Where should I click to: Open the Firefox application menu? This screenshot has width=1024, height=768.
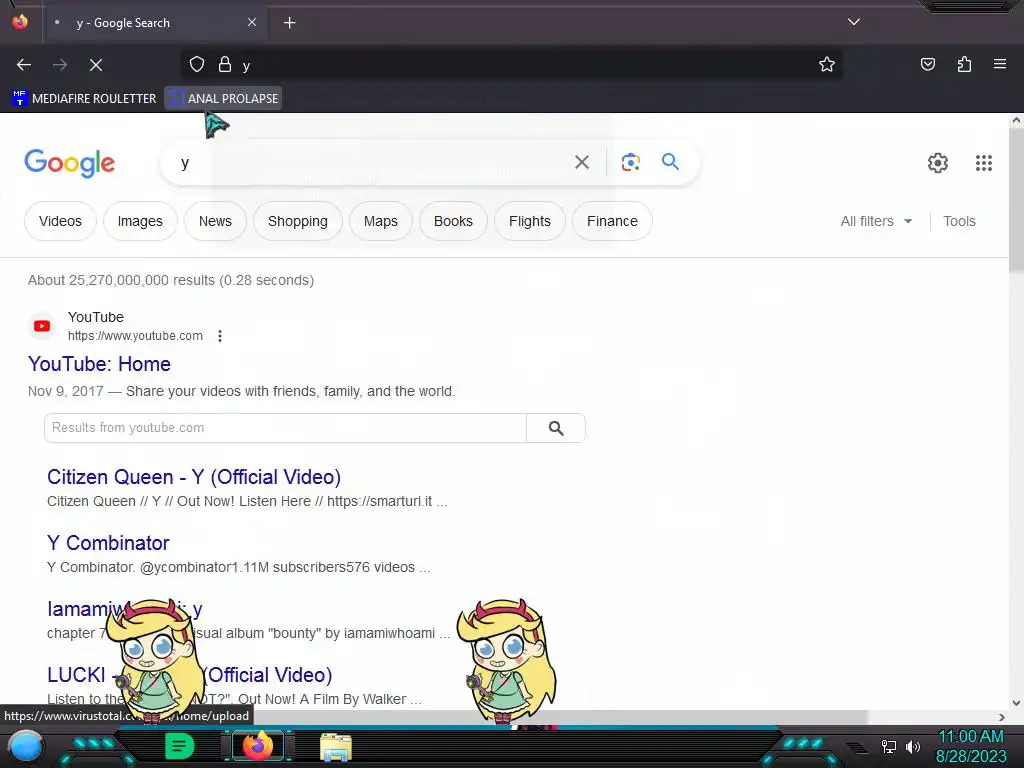(999, 64)
